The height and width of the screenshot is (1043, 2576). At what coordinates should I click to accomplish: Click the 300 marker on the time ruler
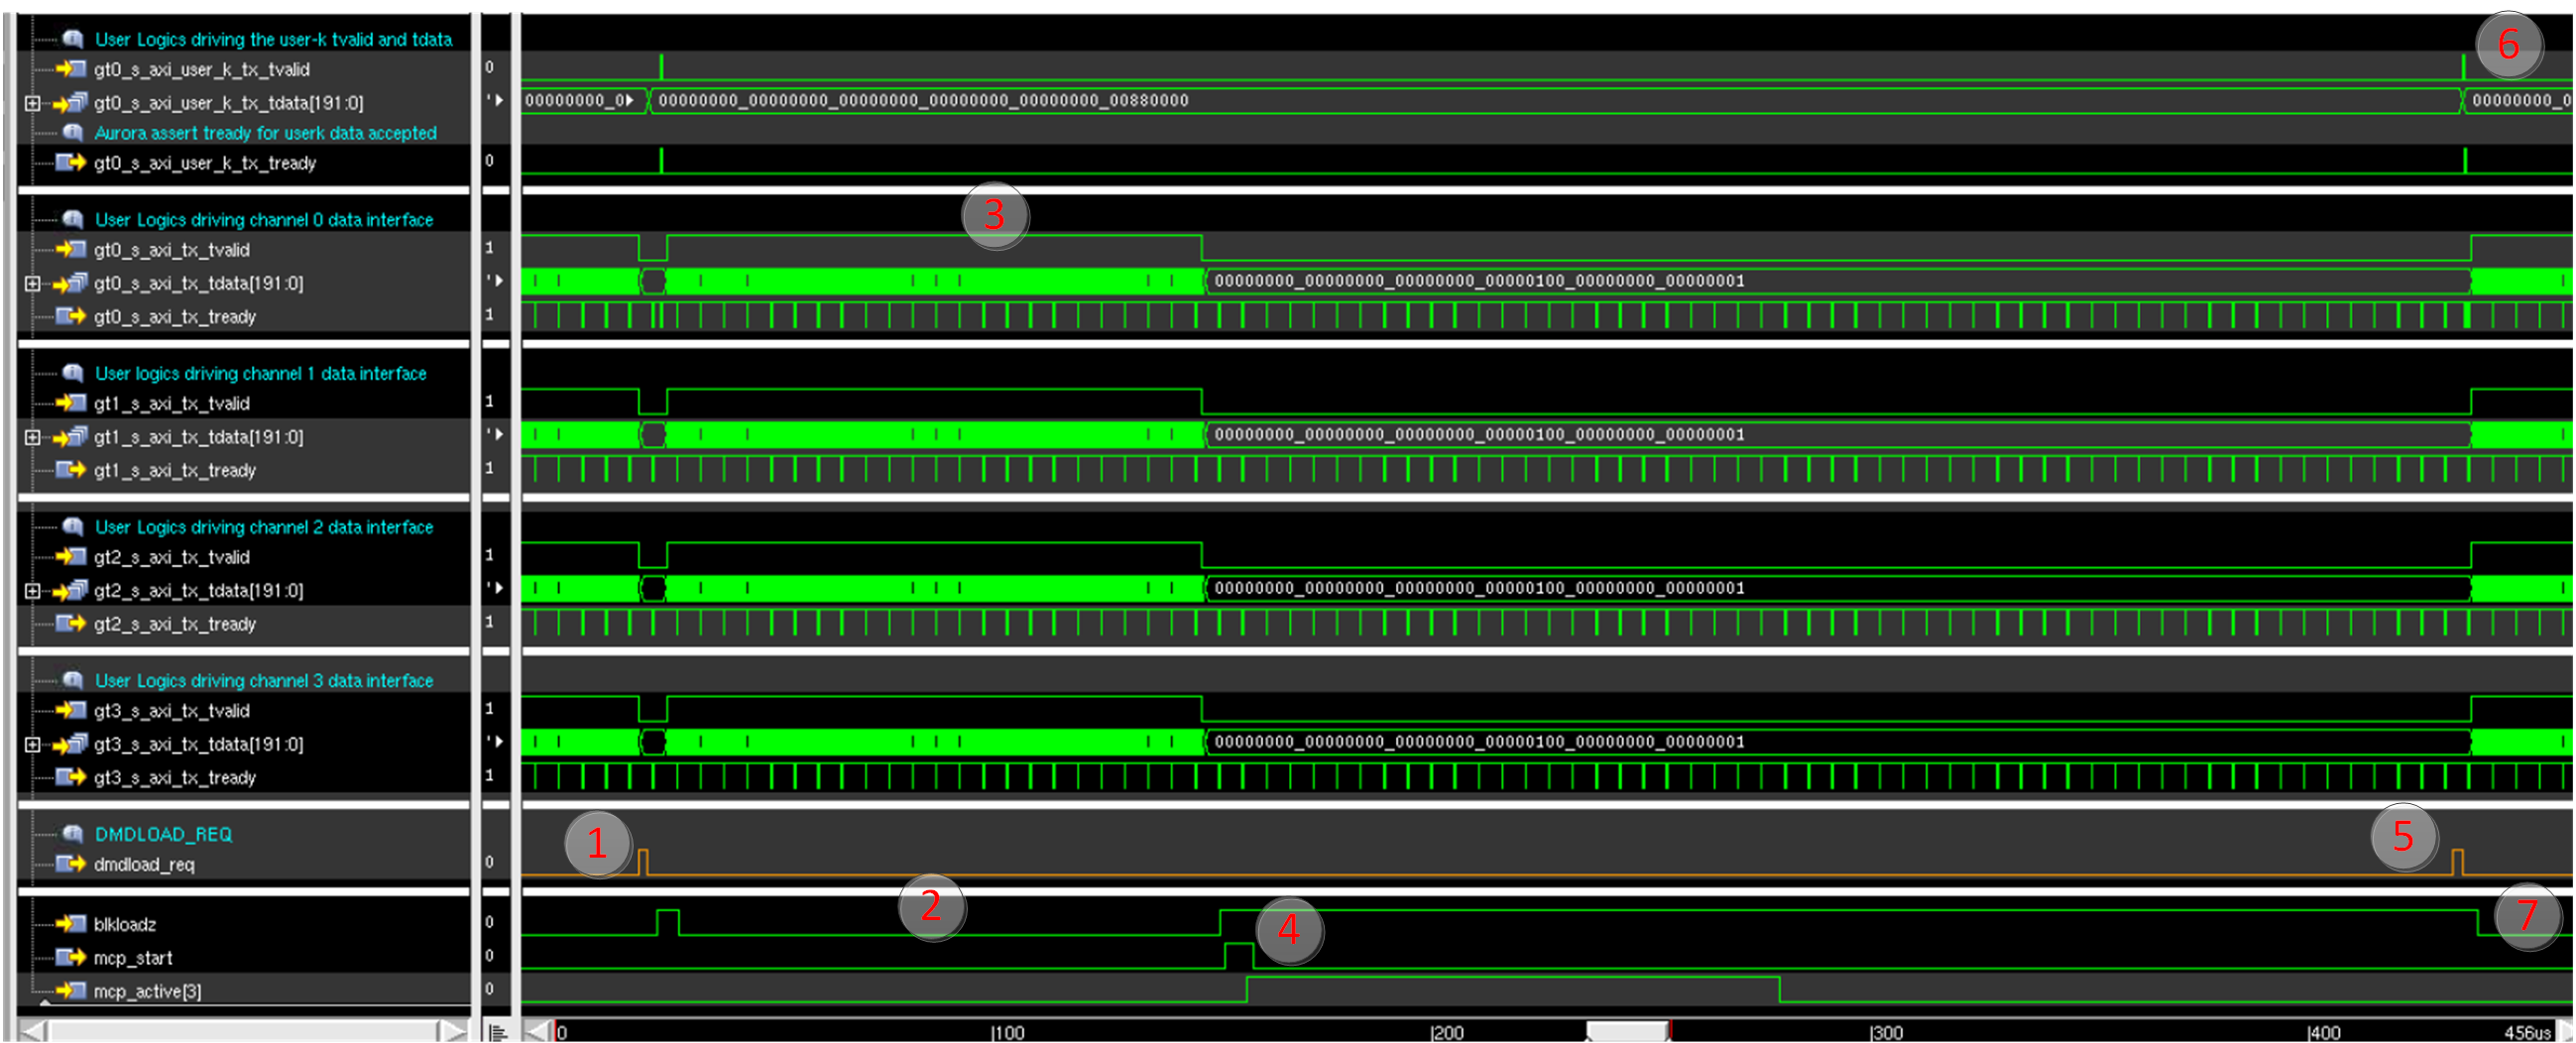tap(1886, 1033)
